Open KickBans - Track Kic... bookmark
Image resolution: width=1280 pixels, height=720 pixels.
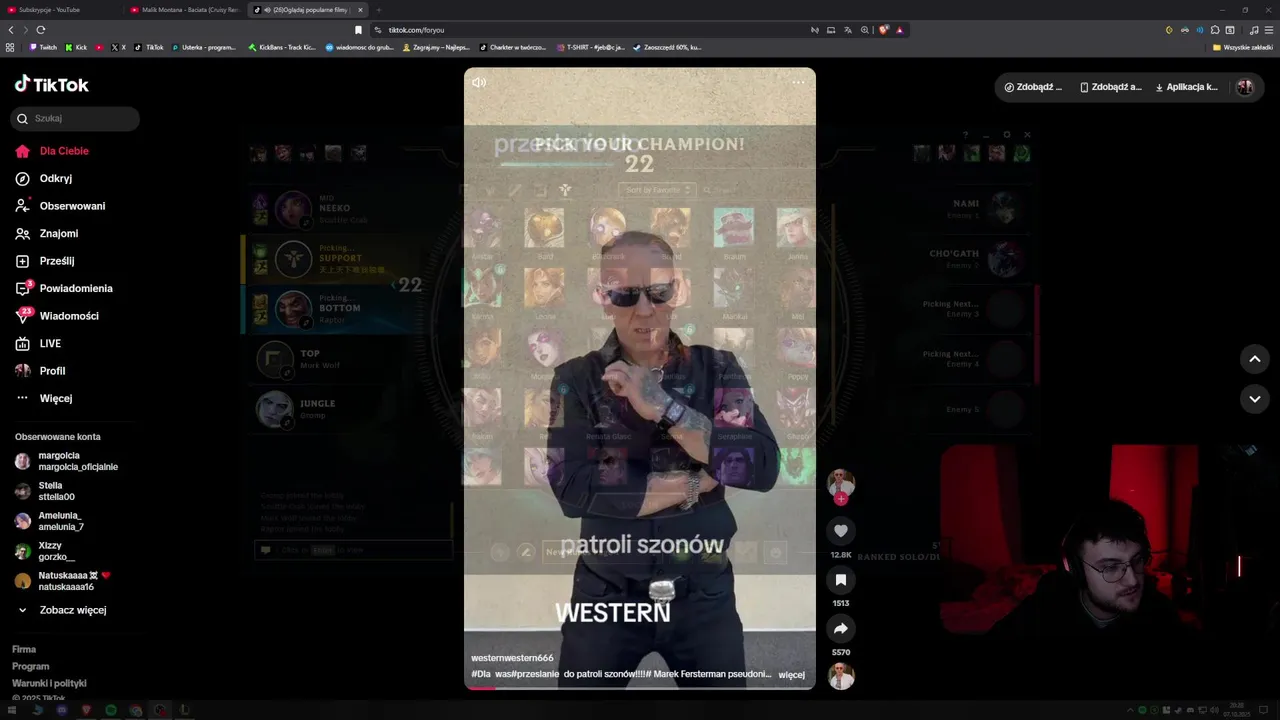(282, 47)
